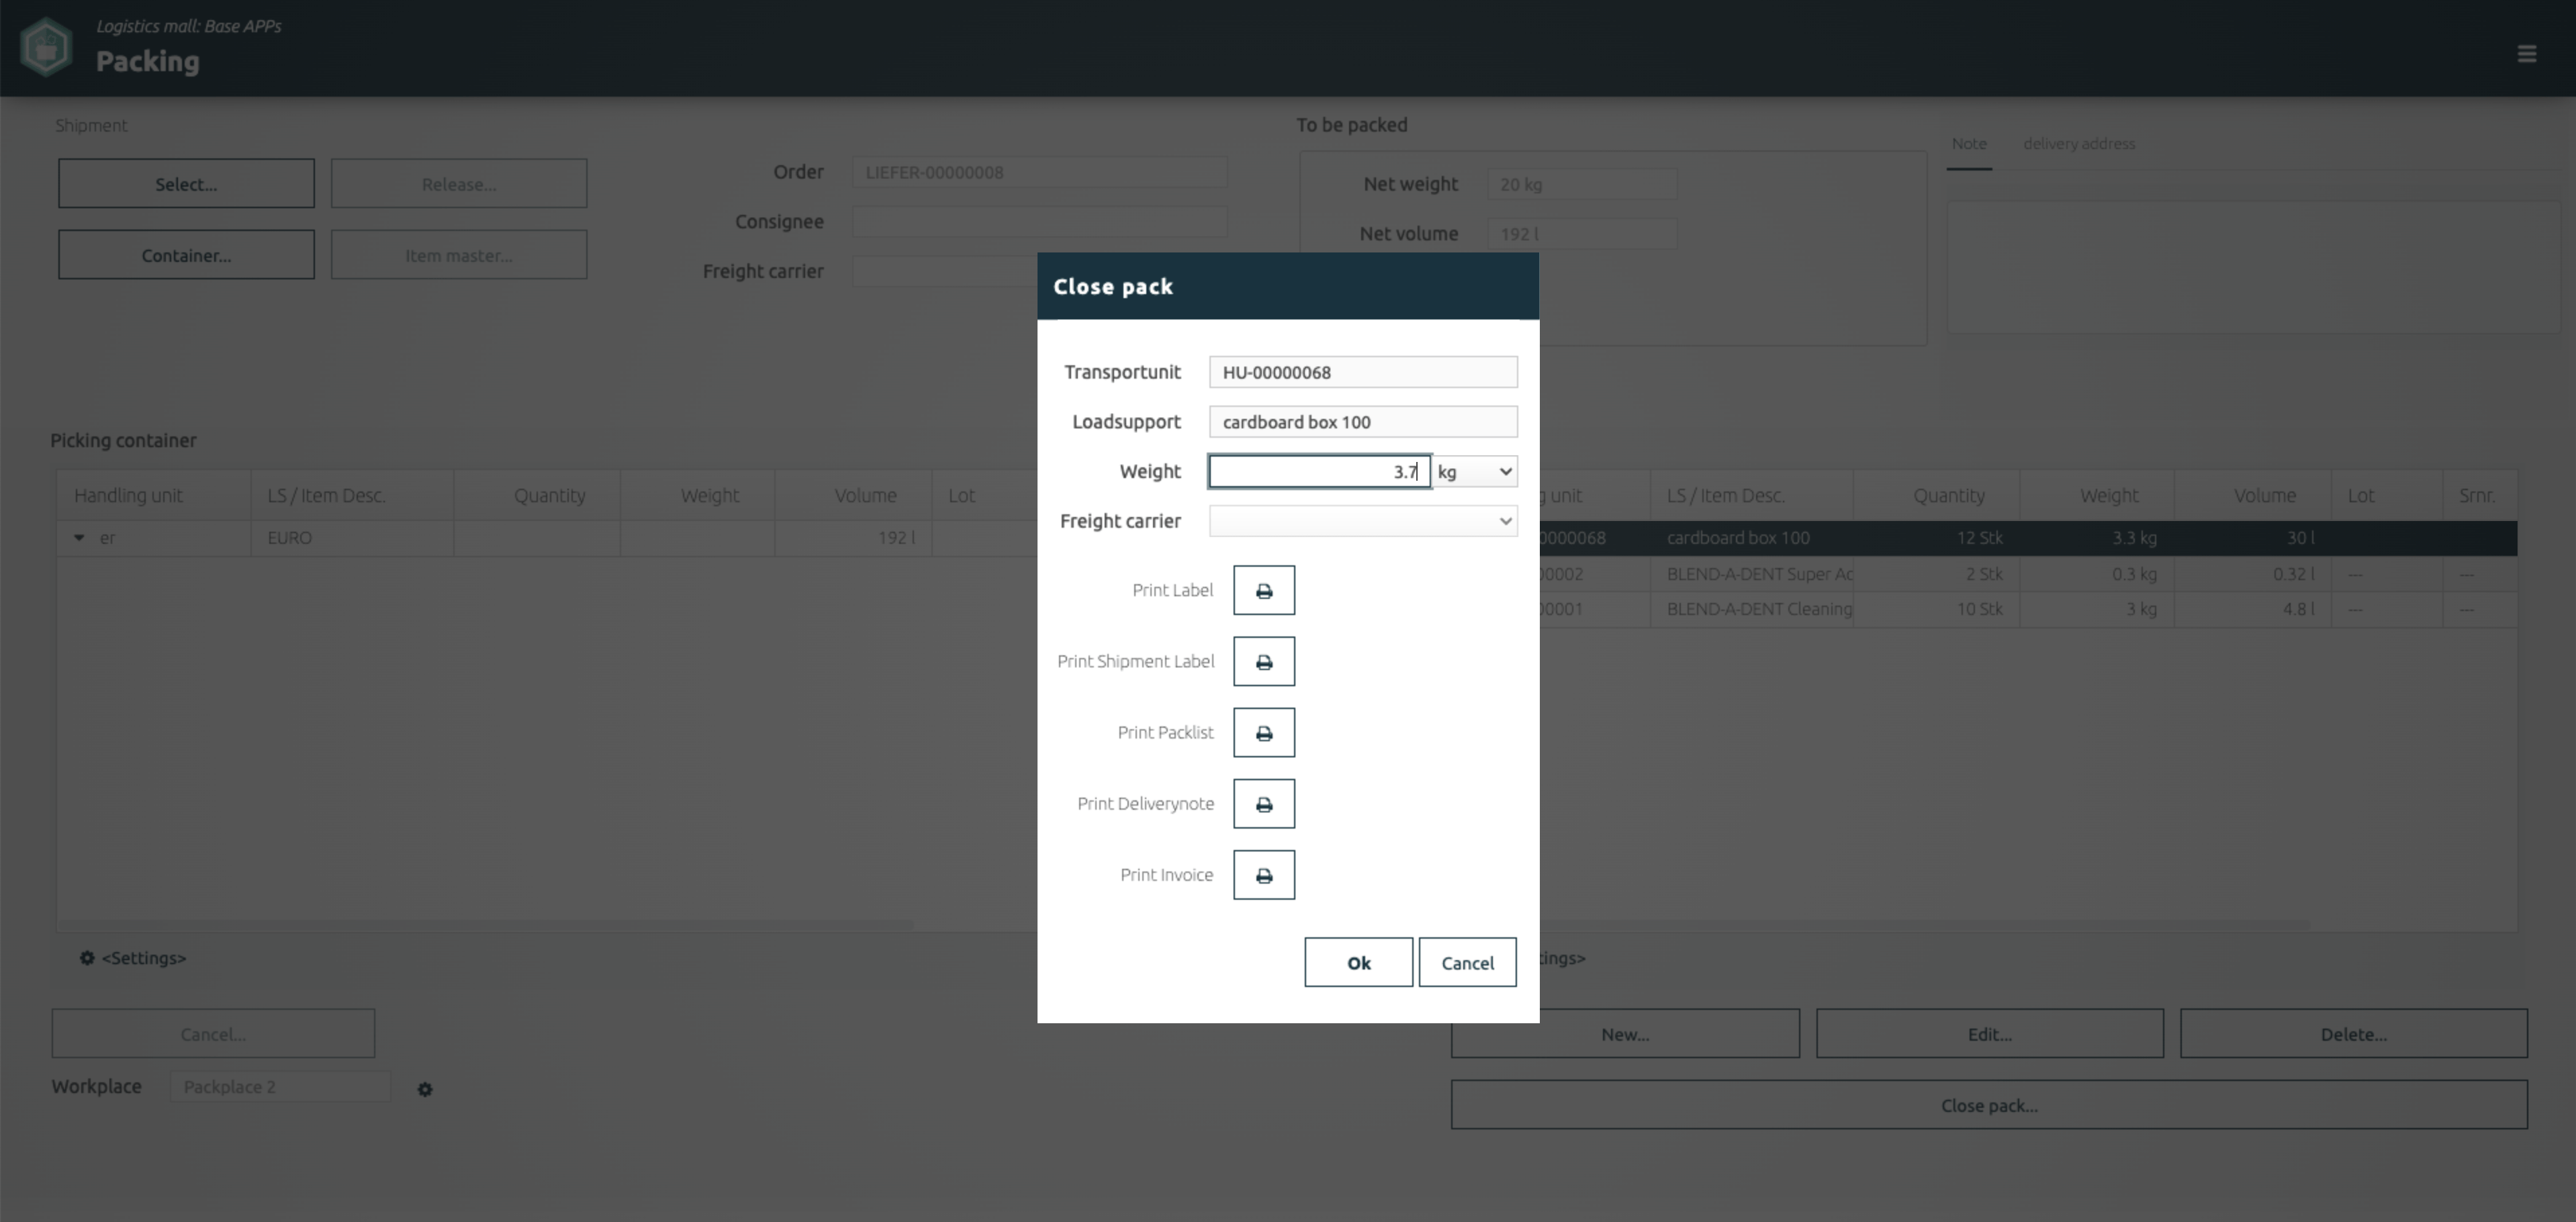Open the weight unit kg dropdown
This screenshot has width=2576, height=1222.
(1475, 471)
